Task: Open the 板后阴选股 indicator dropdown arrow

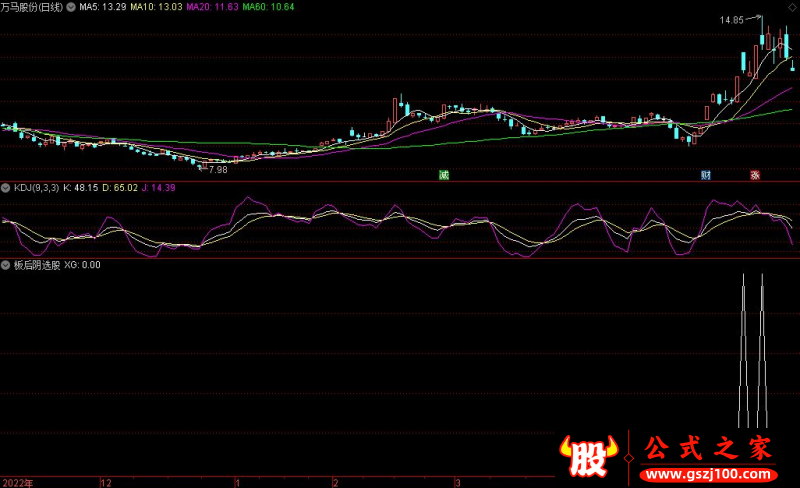Action: coord(6,266)
